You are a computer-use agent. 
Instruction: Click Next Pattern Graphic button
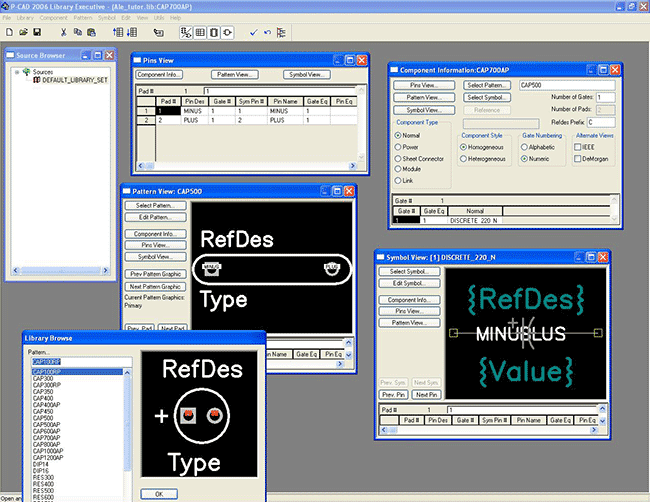pos(155,286)
